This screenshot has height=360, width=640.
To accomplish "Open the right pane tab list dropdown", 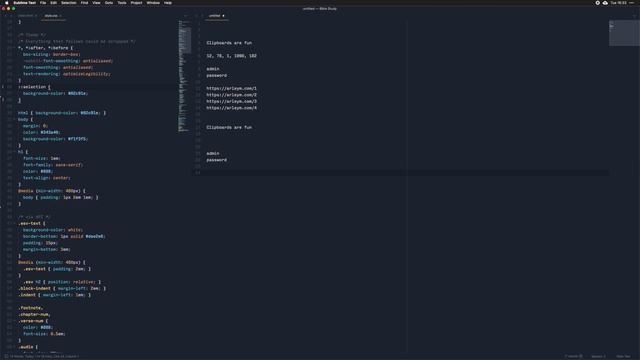I will (x=634, y=16).
